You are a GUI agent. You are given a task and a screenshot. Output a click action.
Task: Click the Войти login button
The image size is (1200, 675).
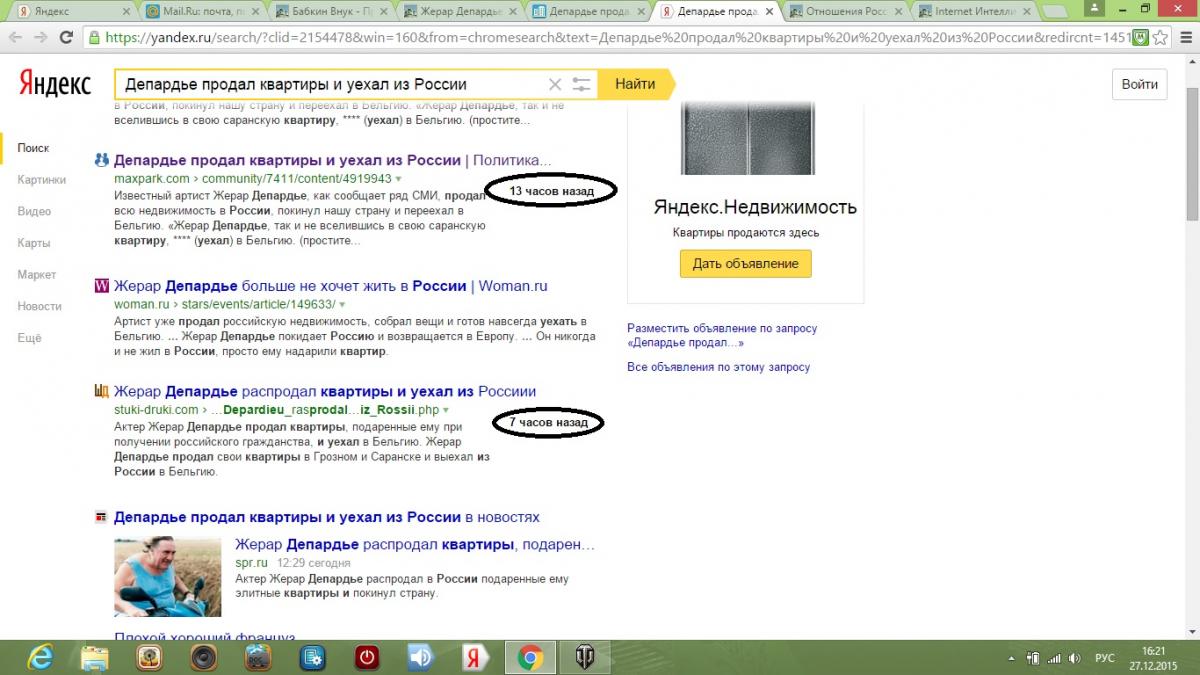coord(1140,84)
